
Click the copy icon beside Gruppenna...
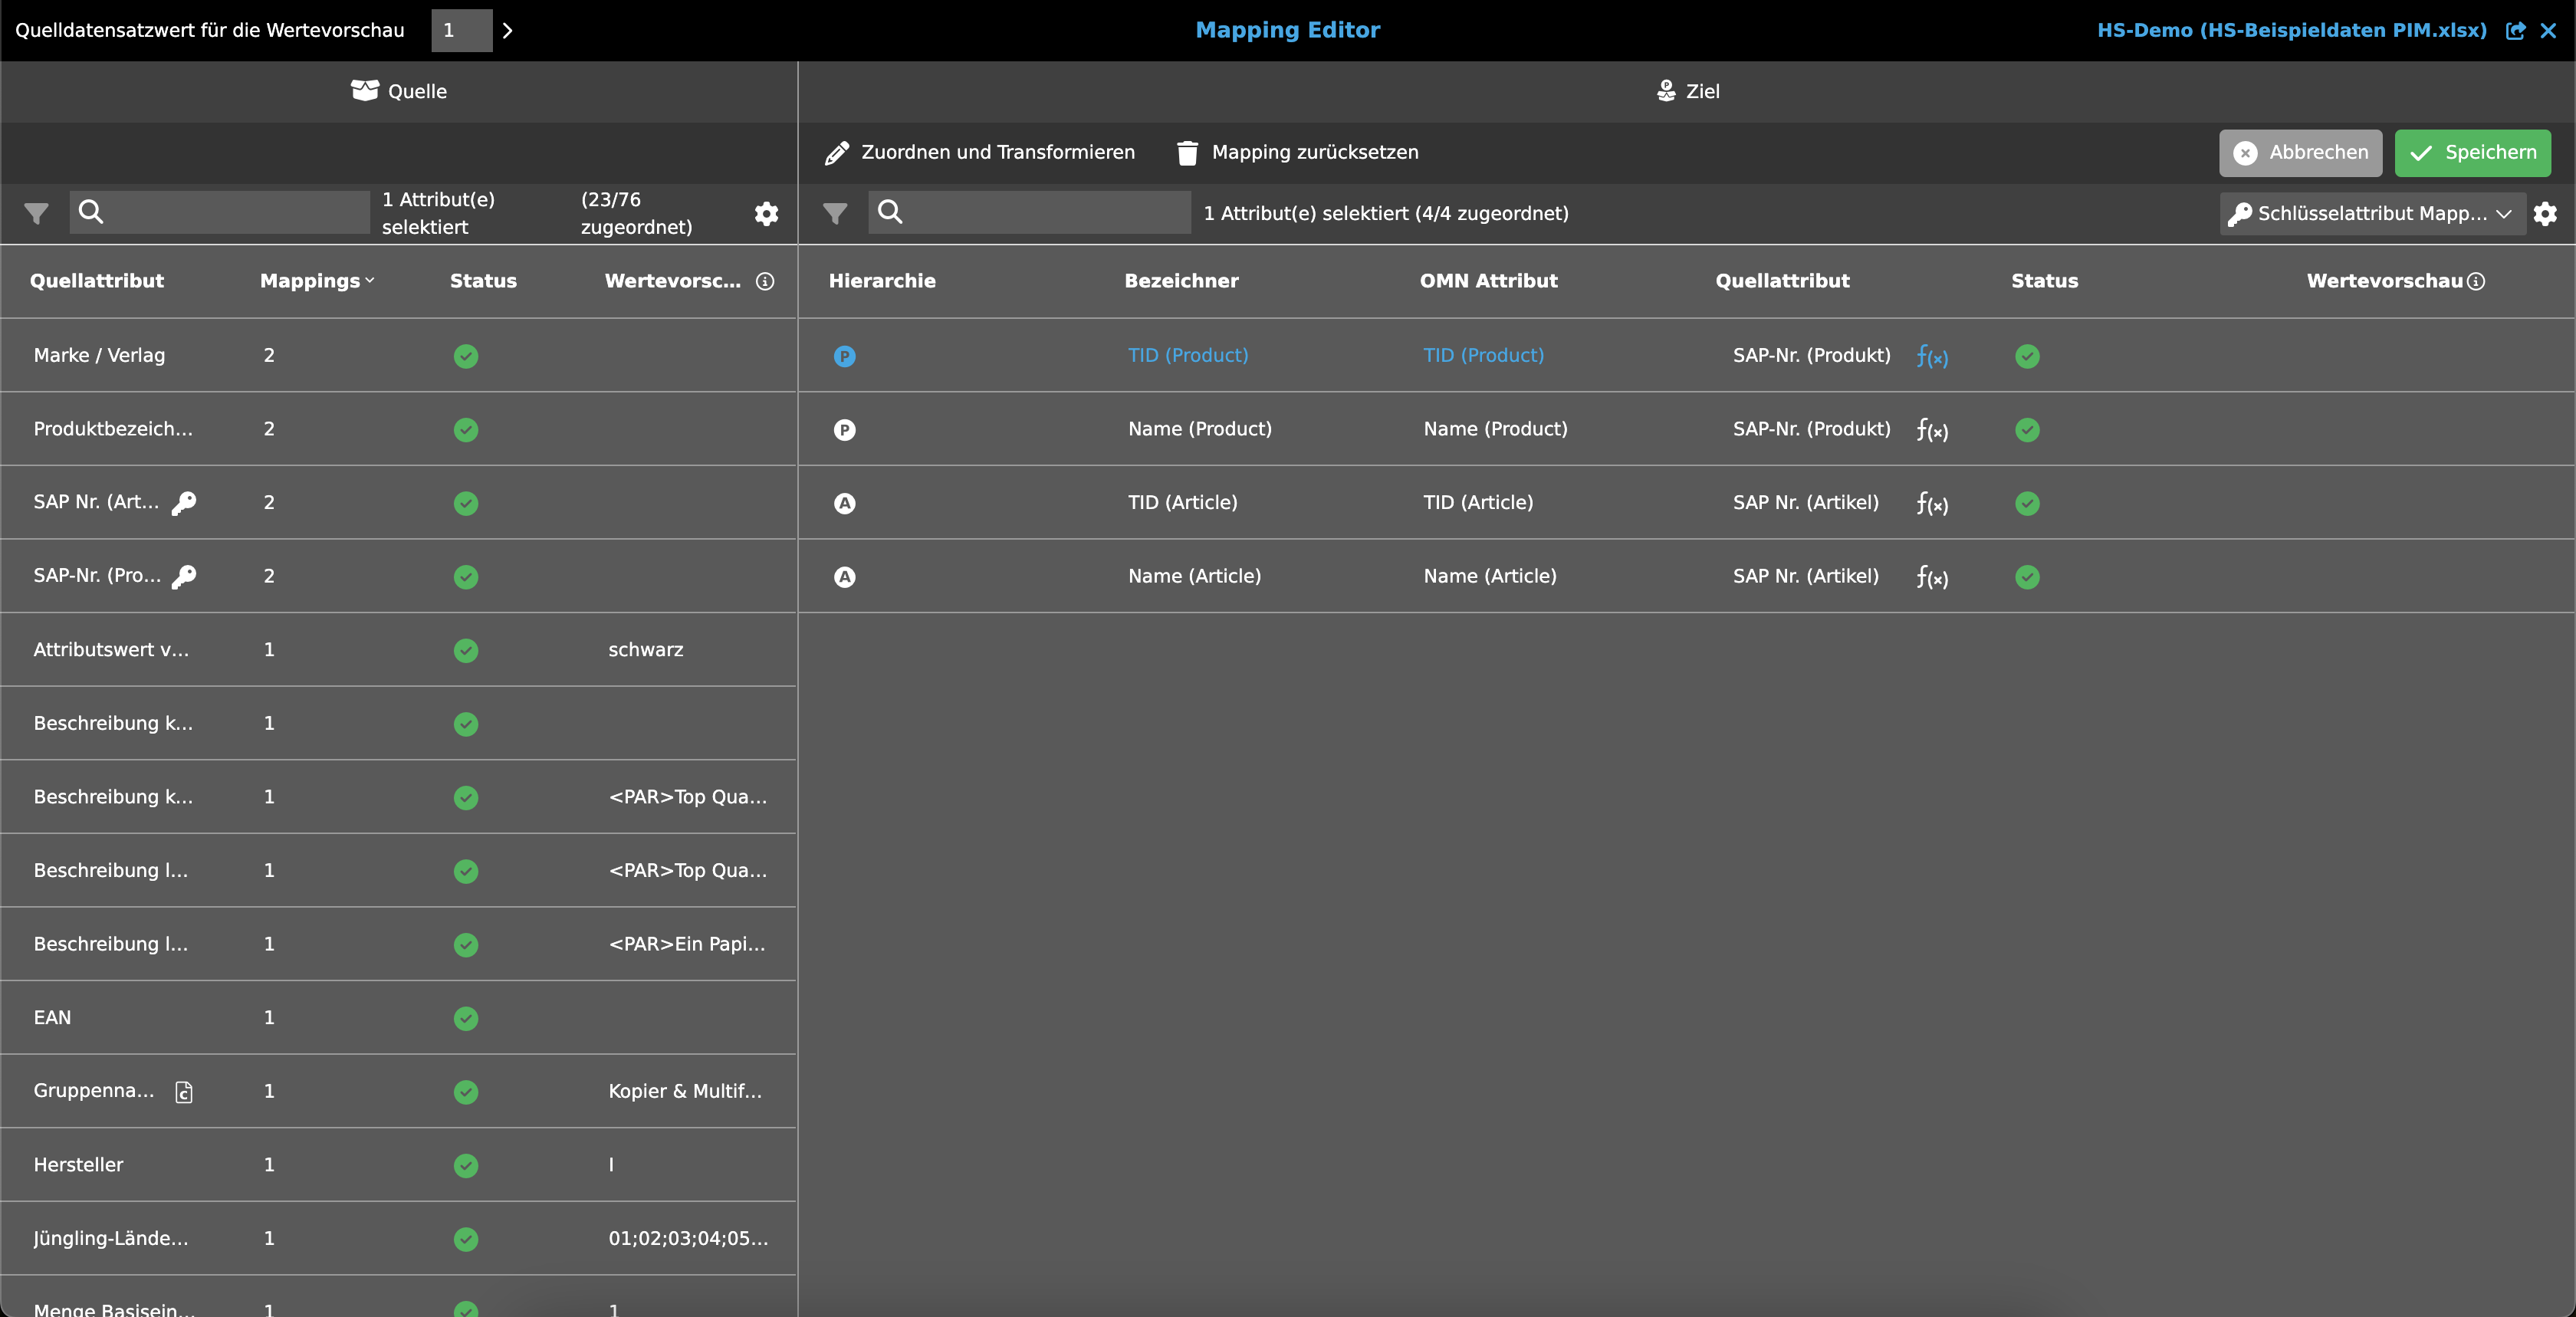[184, 1092]
